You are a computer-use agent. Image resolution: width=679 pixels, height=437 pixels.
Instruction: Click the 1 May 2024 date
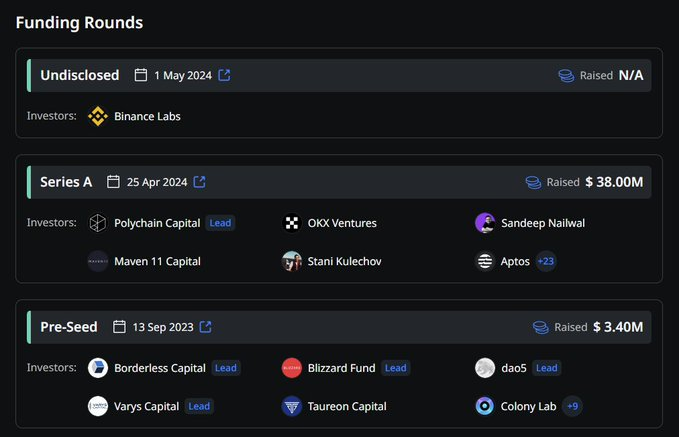pyautogui.click(x=183, y=75)
